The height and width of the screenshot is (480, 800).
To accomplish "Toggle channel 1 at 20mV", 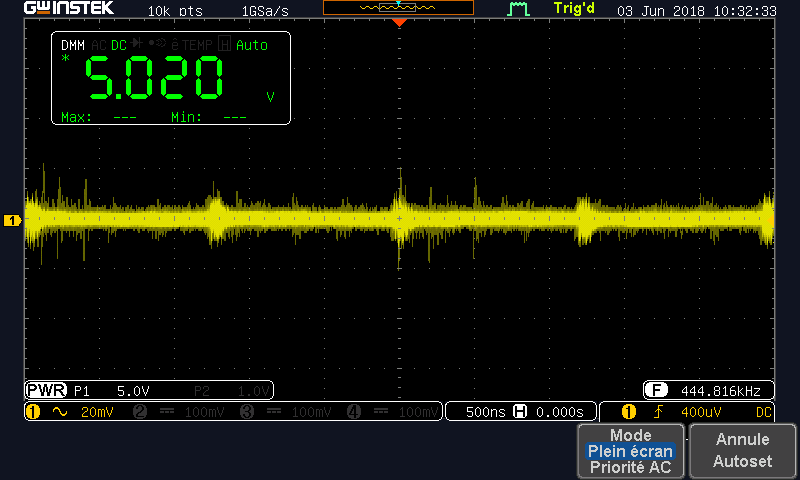I will coord(70,412).
